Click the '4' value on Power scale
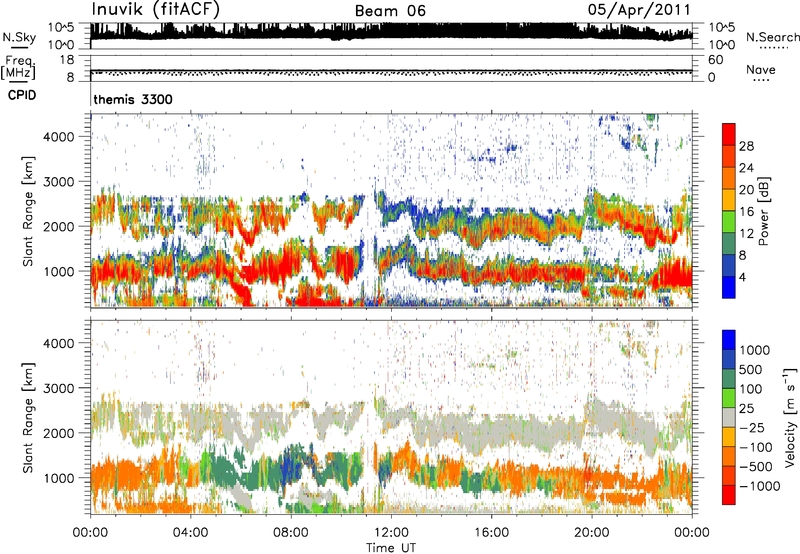The height and width of the screenshot is (554, 800). pyautogui.click(x=743, y=277)
